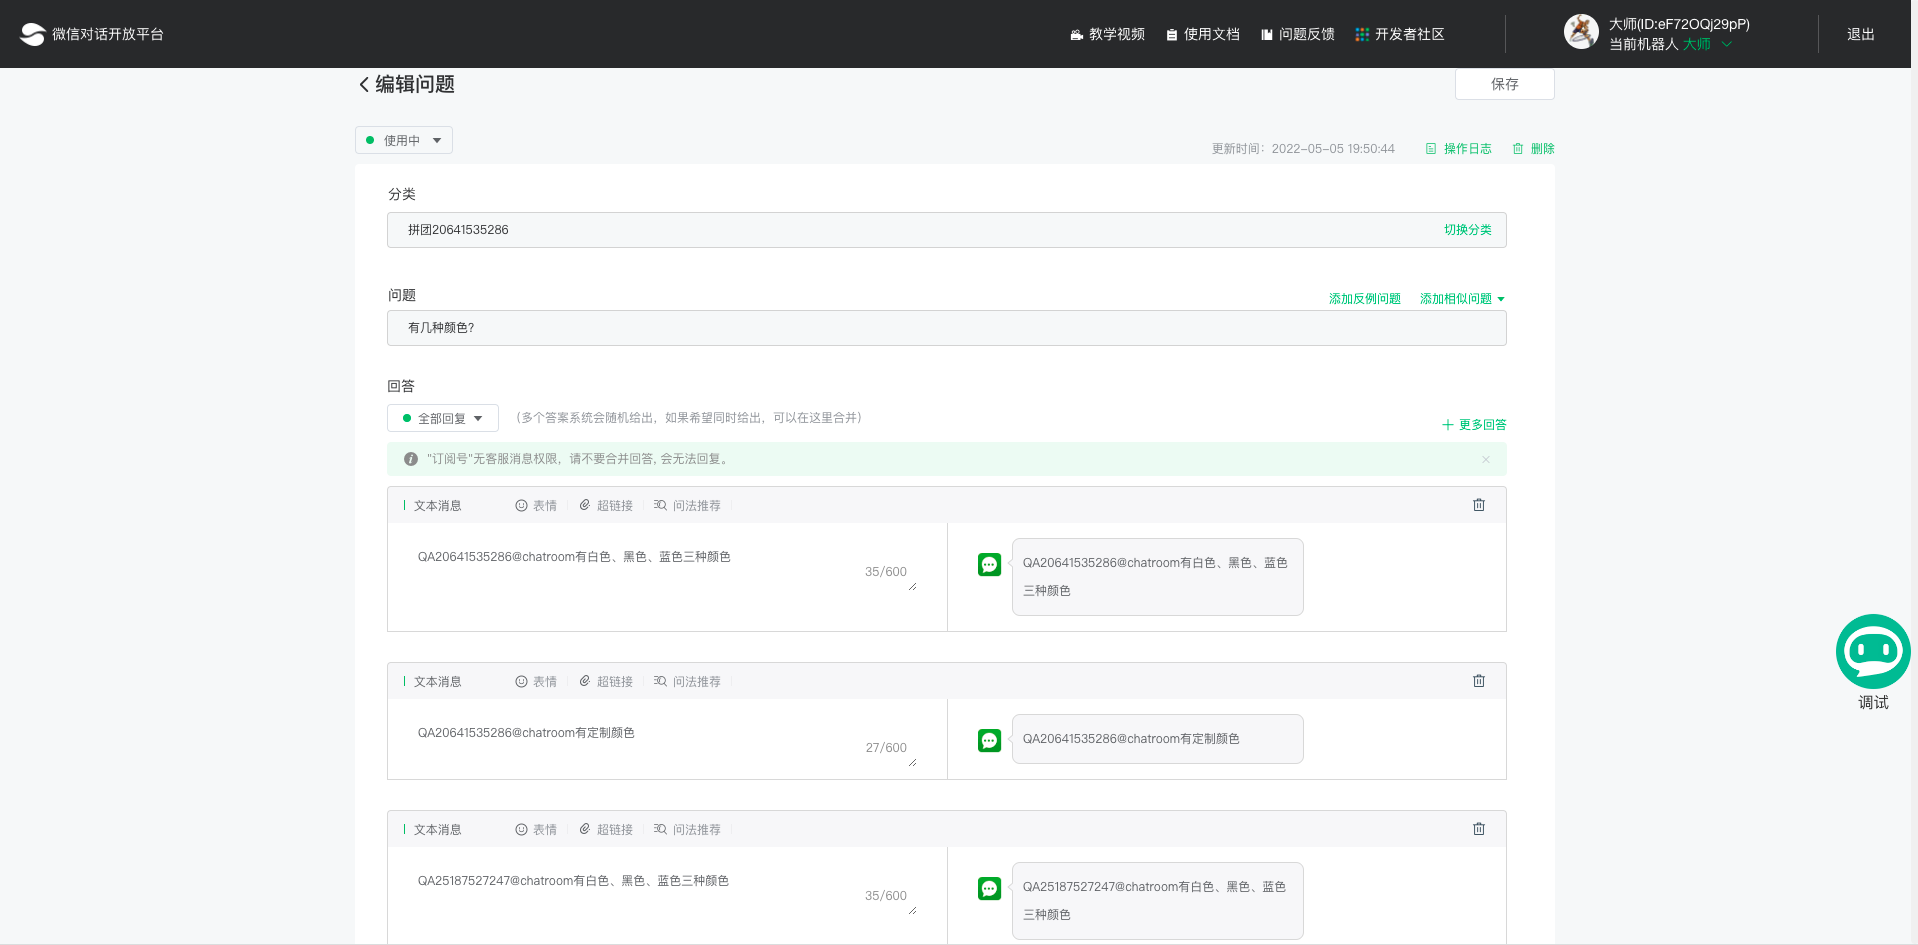The width and height of the screenshot is (1918, 945).
Task: Click 更多回答 to add another answer
Action: click(x=1474, y=425)
